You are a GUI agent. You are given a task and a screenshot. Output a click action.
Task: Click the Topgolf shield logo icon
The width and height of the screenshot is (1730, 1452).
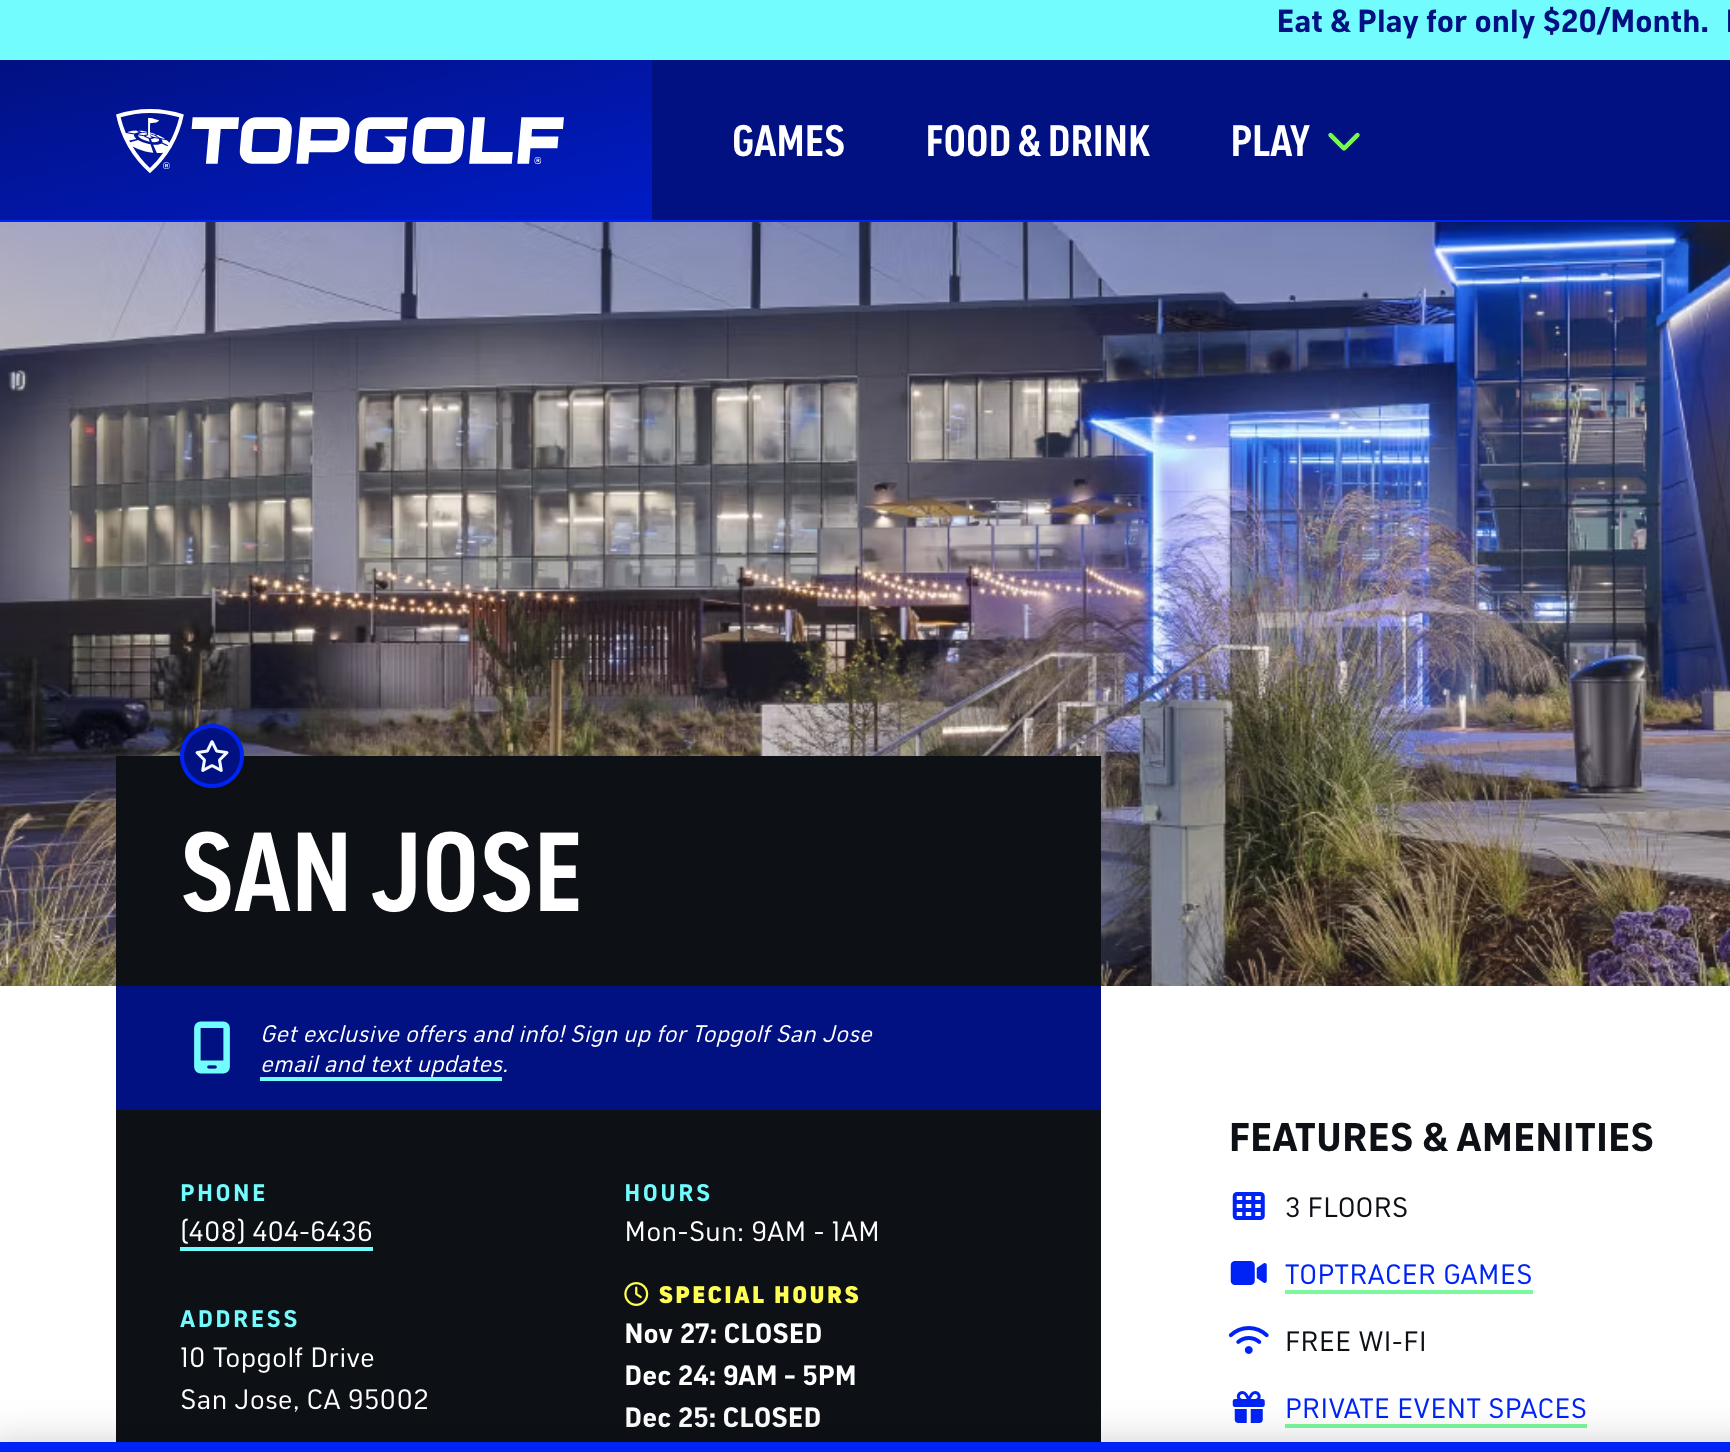coord(149,140)
